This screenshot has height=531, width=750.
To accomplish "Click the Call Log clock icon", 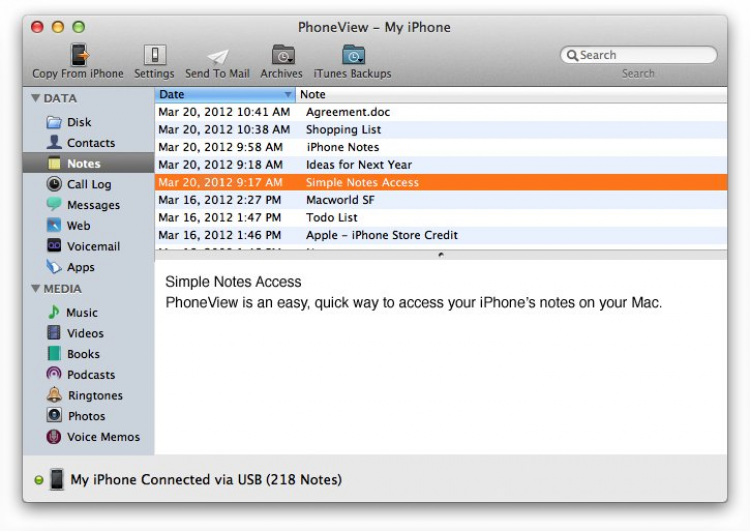I will [54, 184].
